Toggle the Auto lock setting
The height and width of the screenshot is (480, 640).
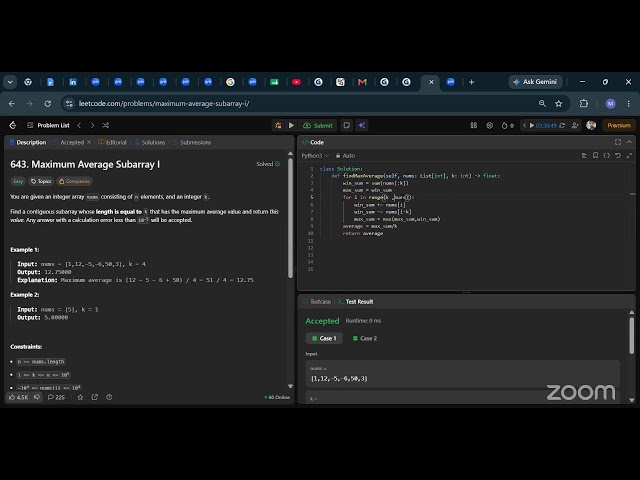(x=345, y=156)
